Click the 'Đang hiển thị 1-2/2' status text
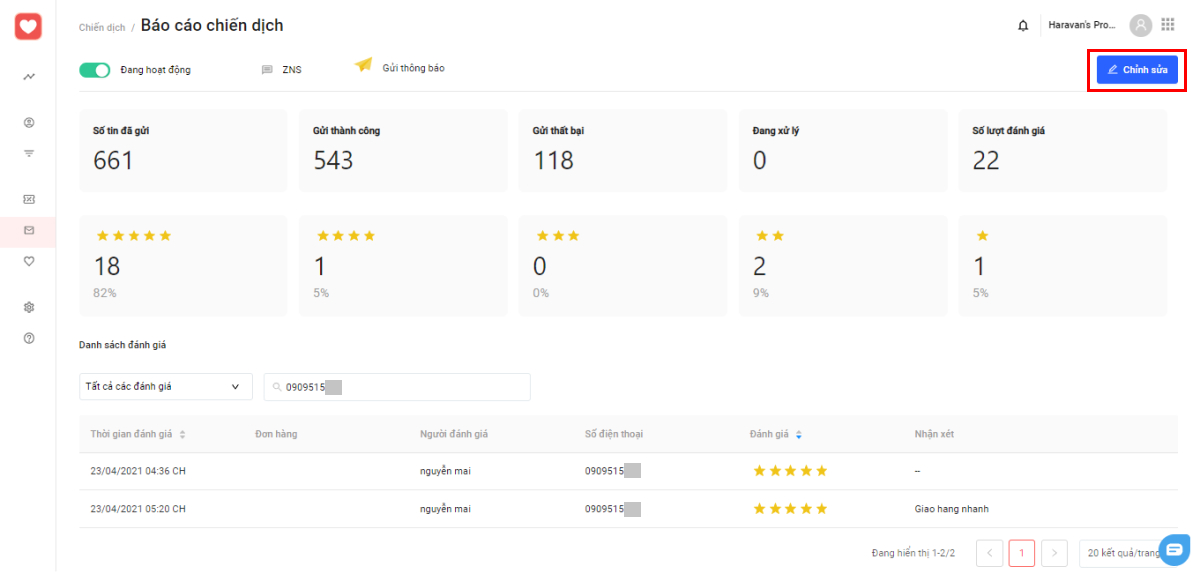This screenshot has width=1200, height=572. (x=913, y=553)
